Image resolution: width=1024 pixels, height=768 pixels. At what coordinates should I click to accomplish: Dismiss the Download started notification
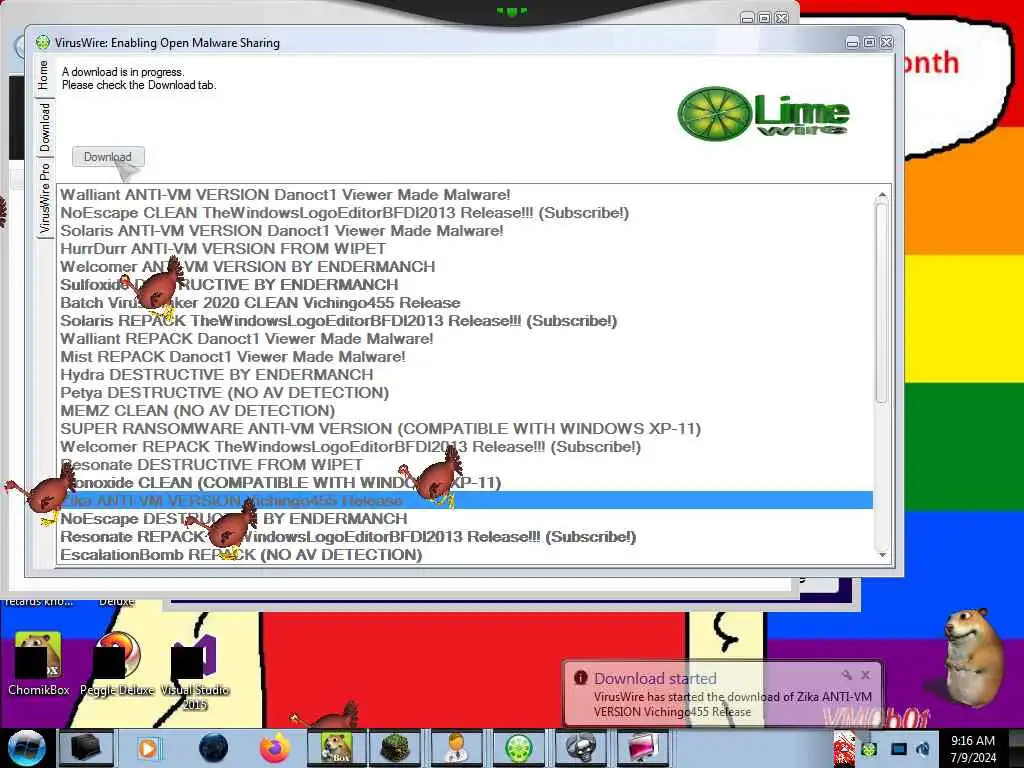[865, 675]
